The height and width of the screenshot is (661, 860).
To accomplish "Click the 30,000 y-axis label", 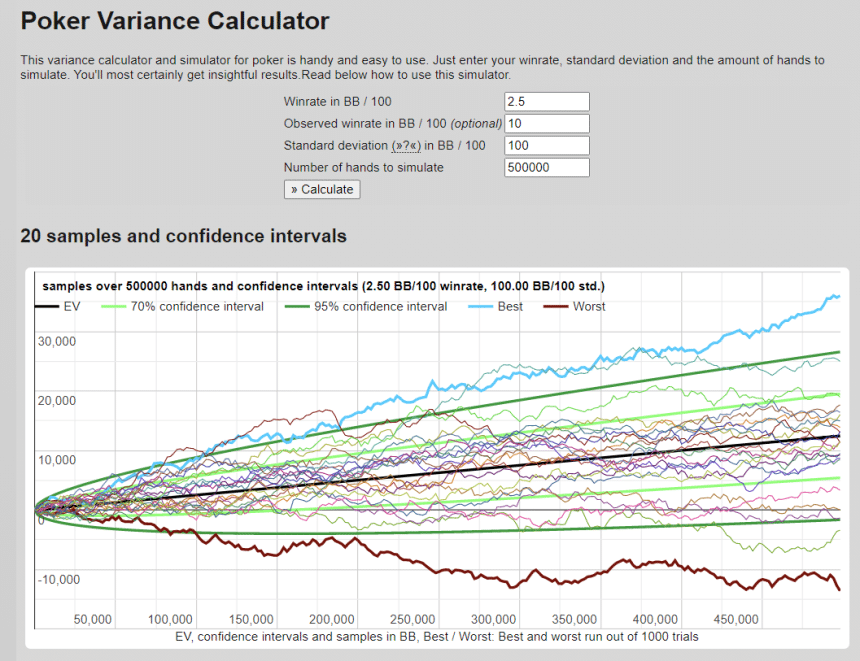I will (57, 341).
